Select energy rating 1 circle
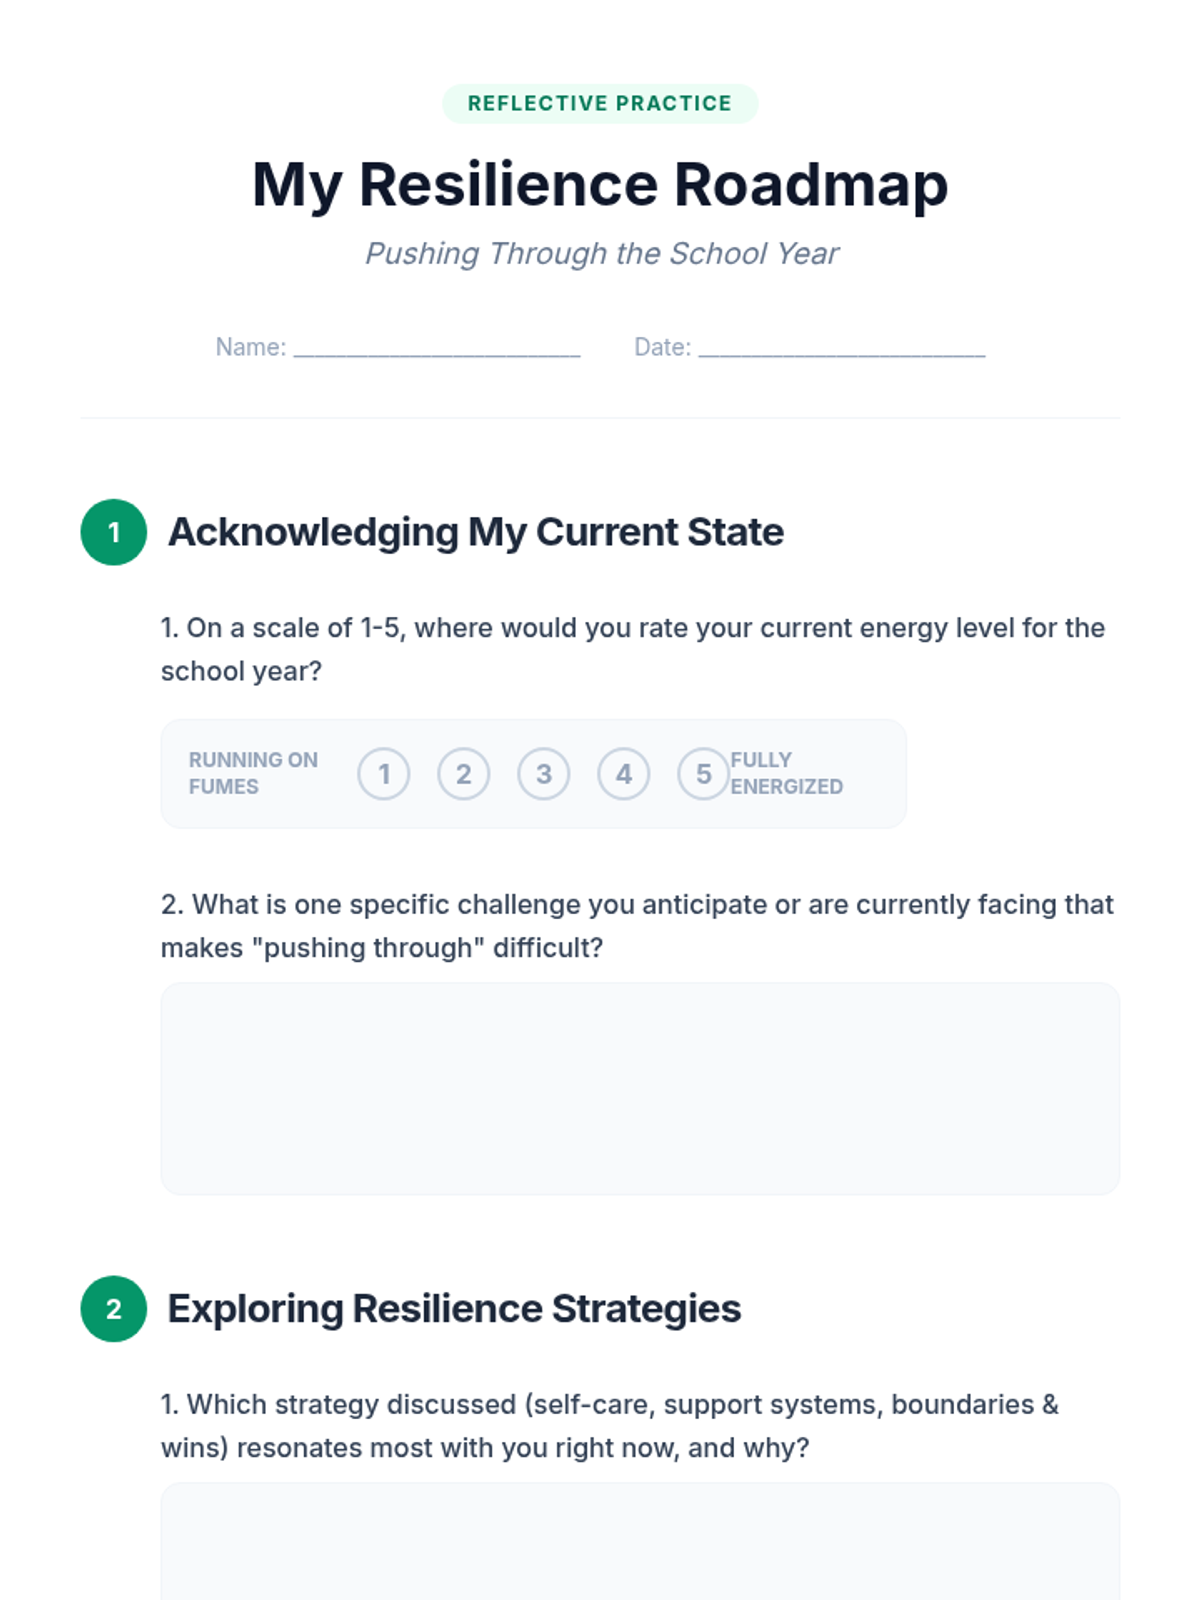Image resolution: width=1200 pixels, height=1600 pixels. coord(384,774)
